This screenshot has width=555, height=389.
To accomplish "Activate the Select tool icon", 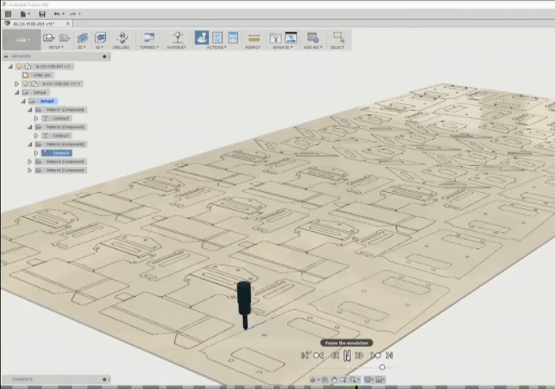I will [x=338, y=38].
